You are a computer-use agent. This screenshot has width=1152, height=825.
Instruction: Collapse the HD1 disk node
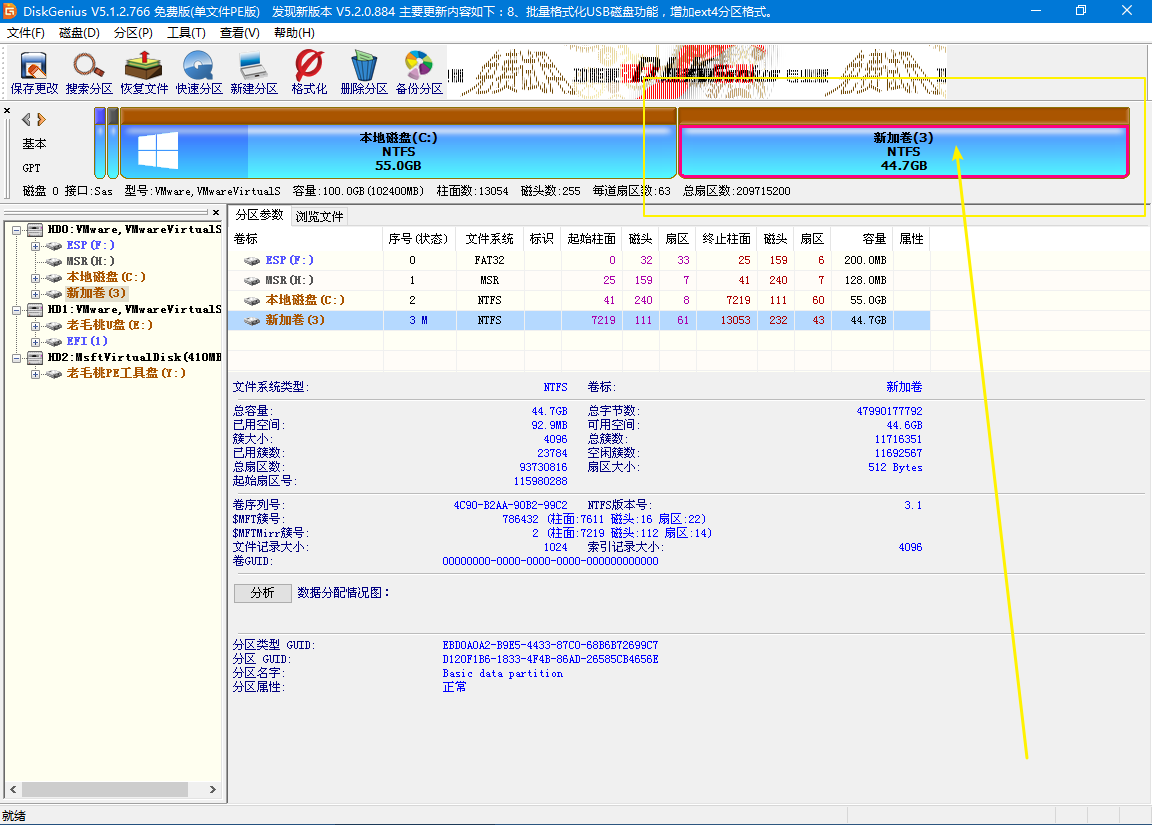click(x=16, y=310)
